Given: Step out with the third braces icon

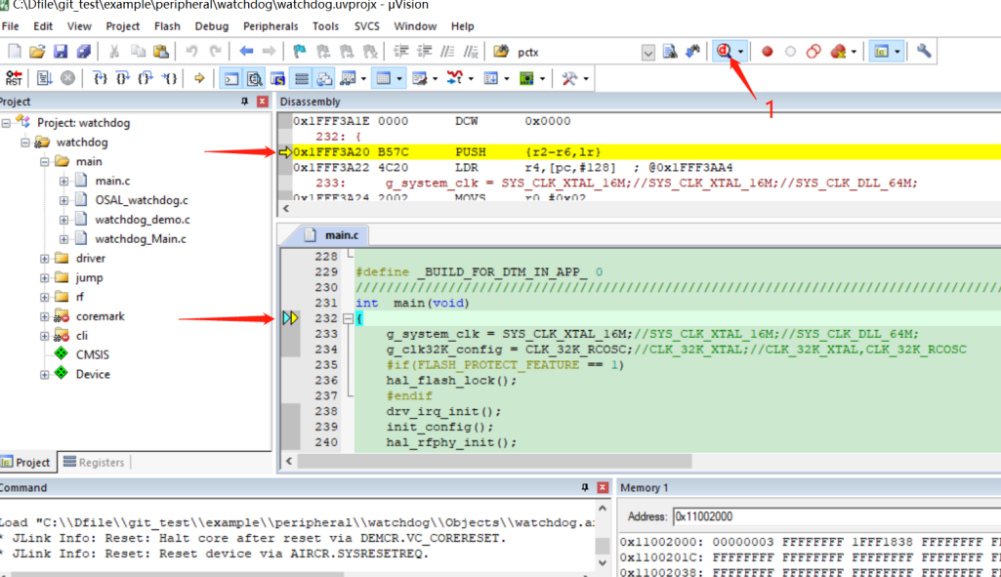Looking at the screenshot, I should 146,79.
